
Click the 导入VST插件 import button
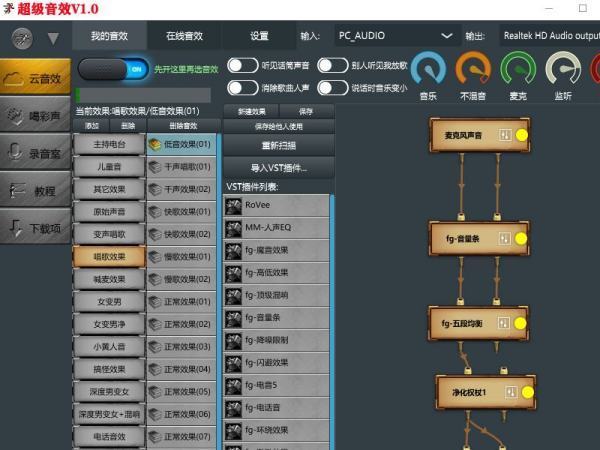pos(277,167)
